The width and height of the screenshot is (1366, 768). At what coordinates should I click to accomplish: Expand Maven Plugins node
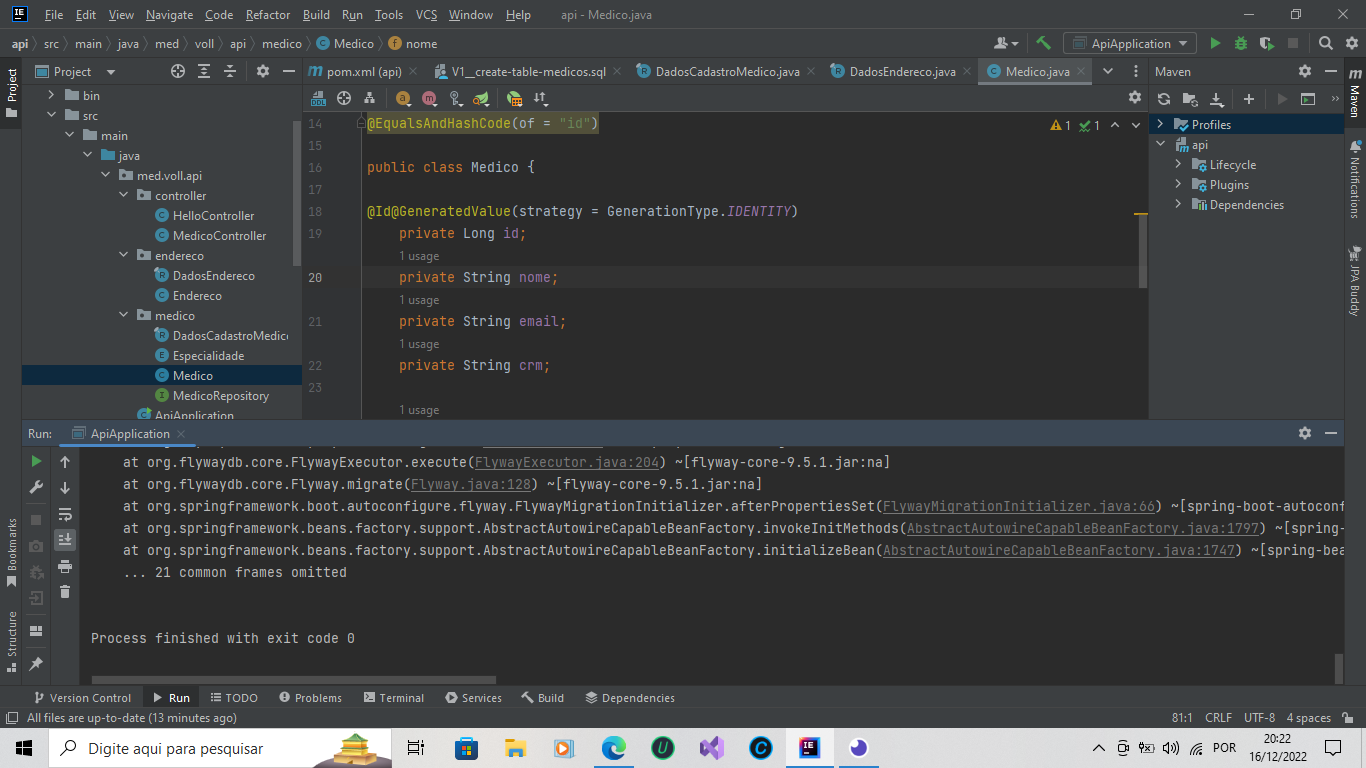tap(1178, 184)
